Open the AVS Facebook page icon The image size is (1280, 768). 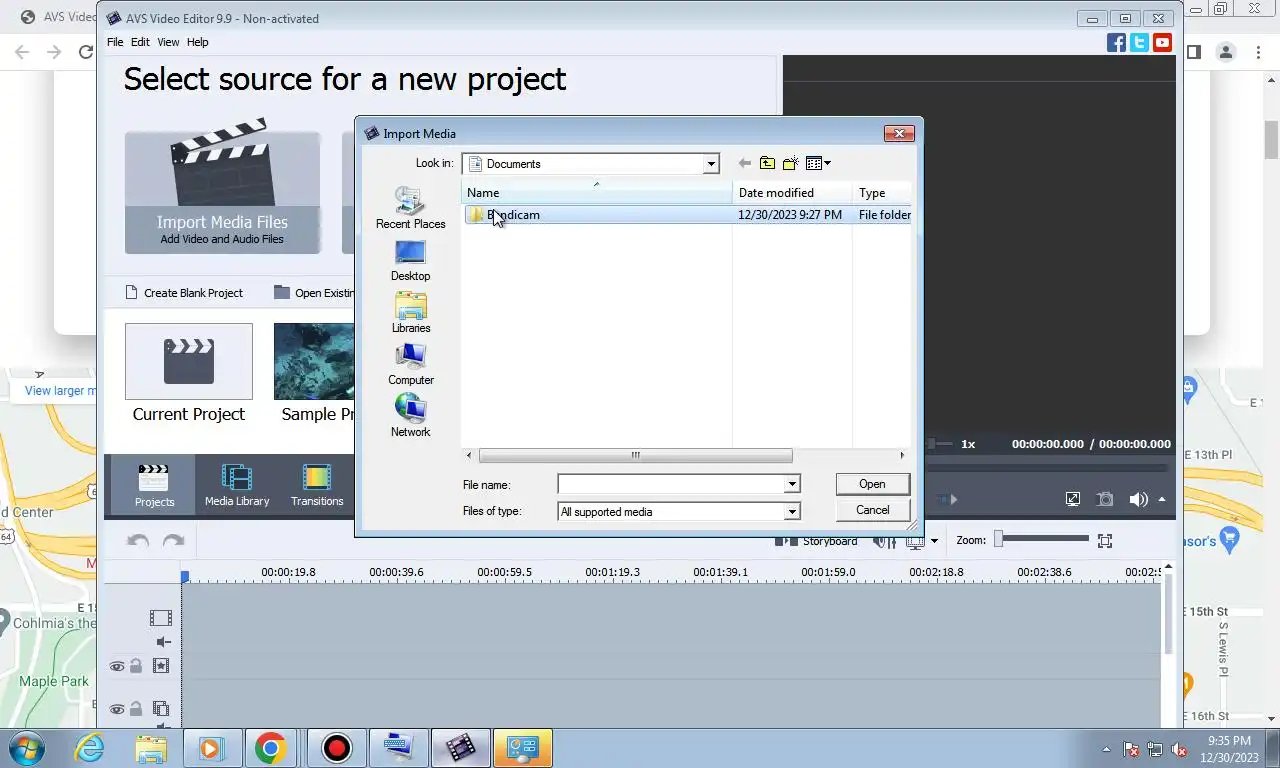[1117, 42]
